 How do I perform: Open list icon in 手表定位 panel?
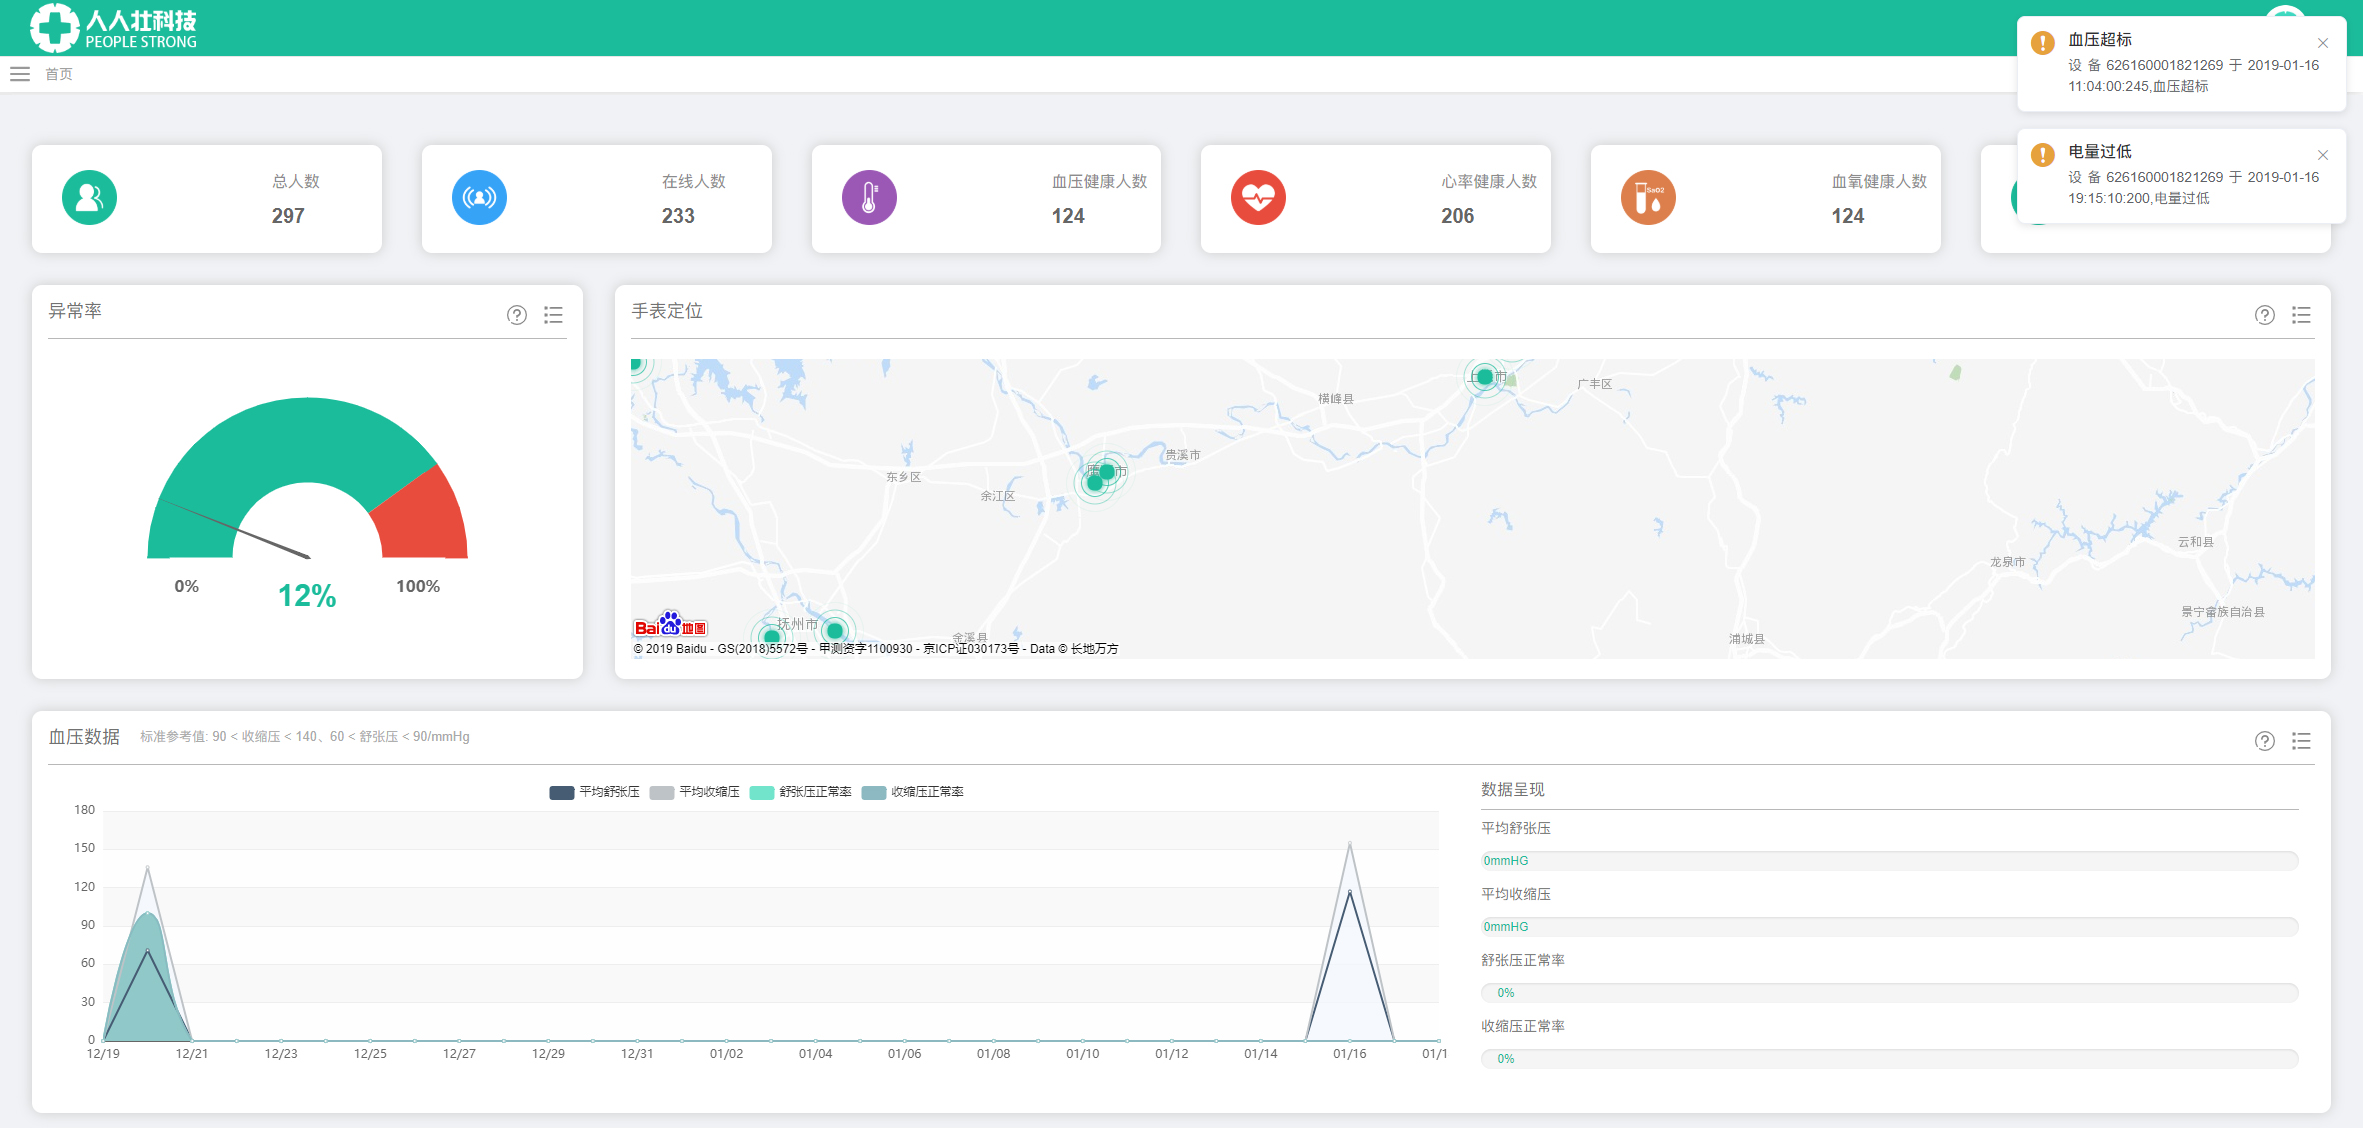click(x=2301, y=315)
